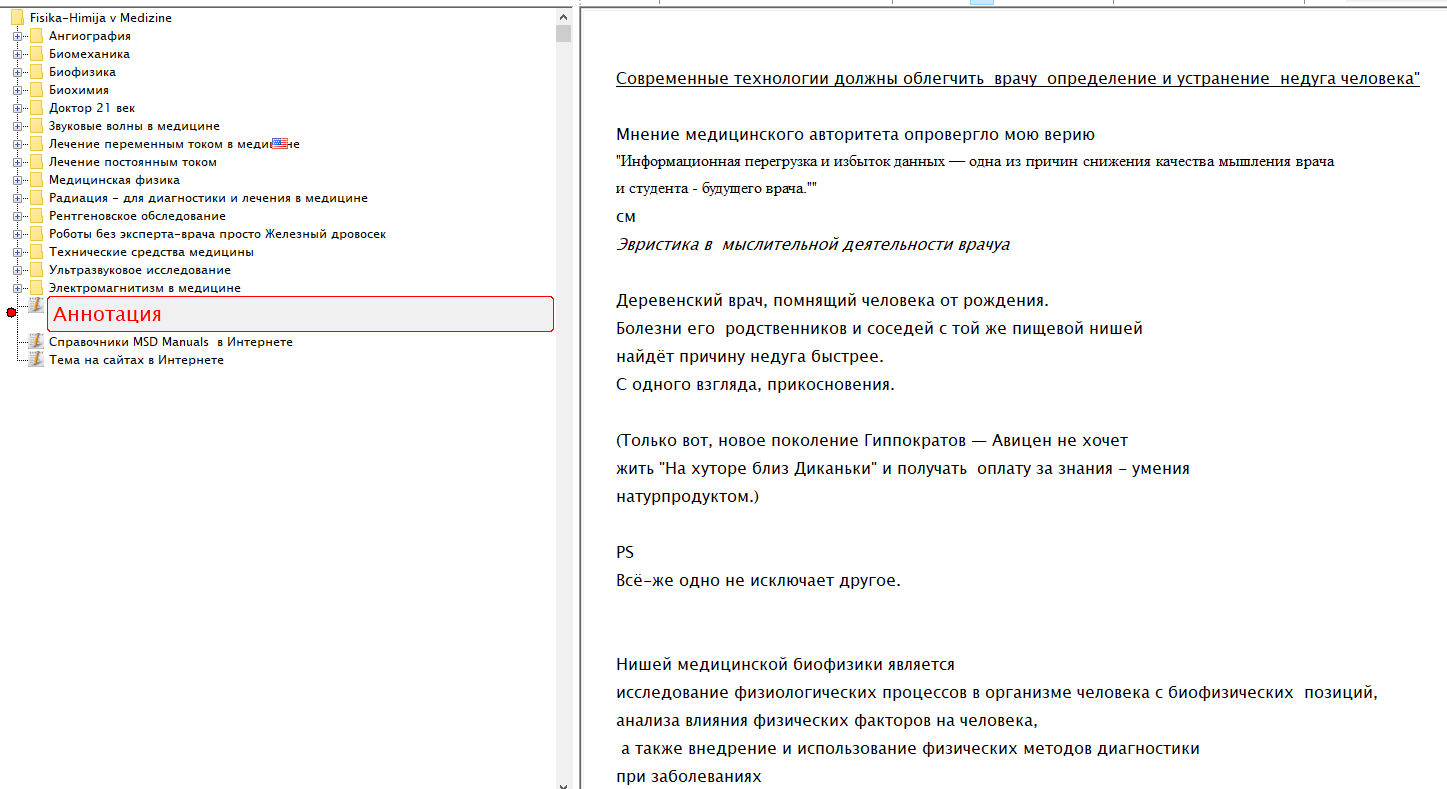Click the tree panel scrollbar down arrow
Viewport: 1447px width, 789px height.
pos(564,781)
